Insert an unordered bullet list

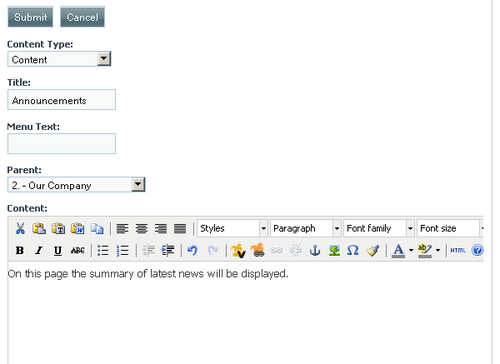pos(103,250)
